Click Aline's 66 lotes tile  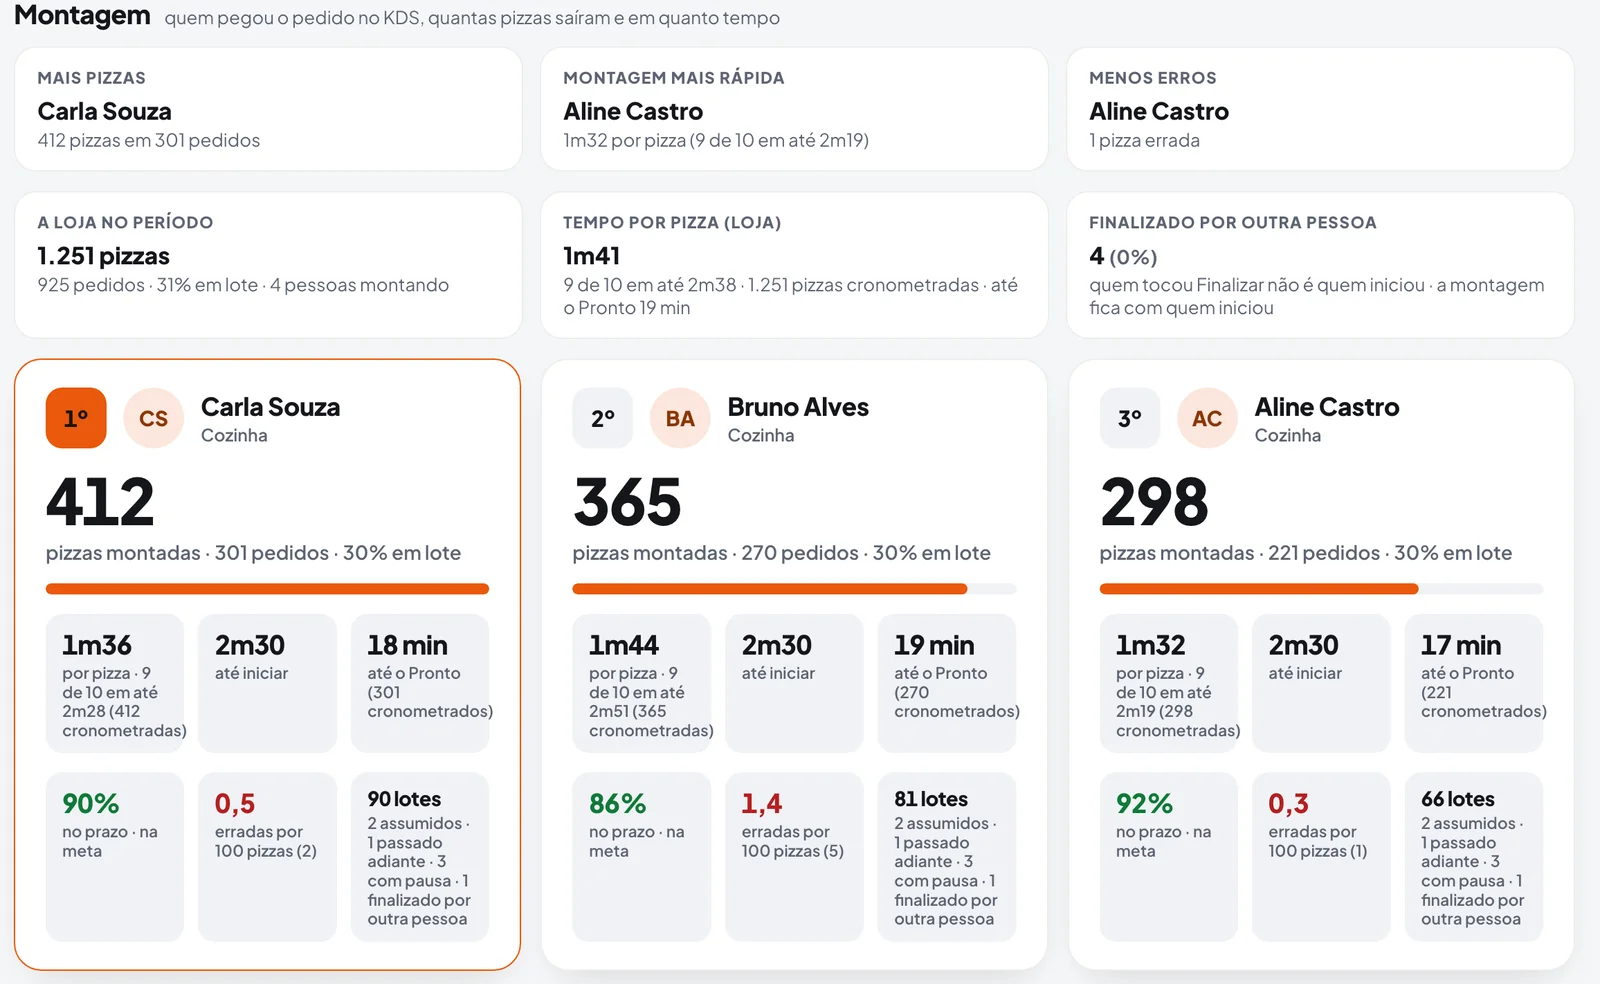[1474, 856]
